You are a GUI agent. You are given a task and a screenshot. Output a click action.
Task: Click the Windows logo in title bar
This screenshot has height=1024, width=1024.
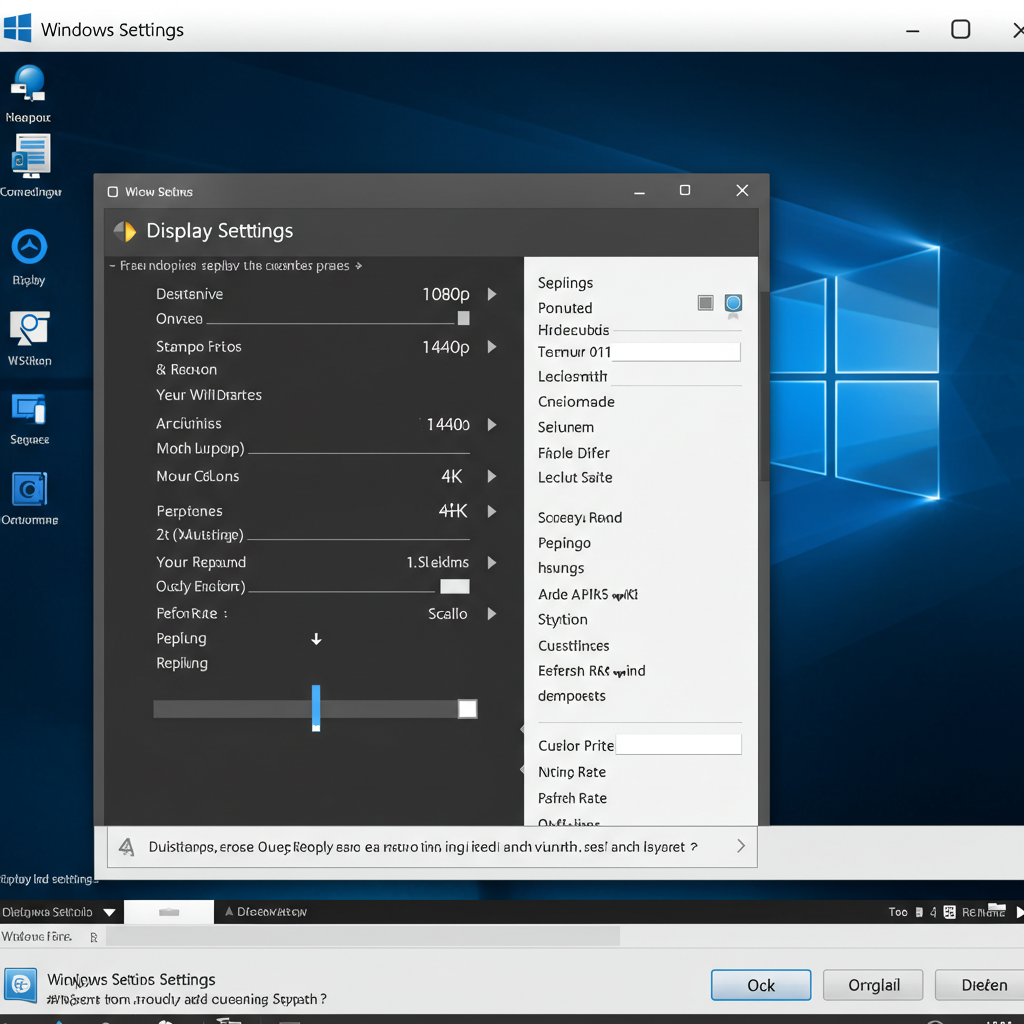(x=17, y=28)
